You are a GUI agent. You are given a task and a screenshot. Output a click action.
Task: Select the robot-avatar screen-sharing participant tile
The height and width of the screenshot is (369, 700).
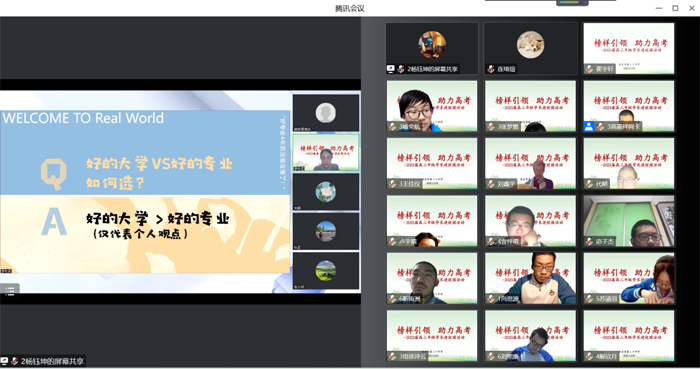(x=432, y=48)
